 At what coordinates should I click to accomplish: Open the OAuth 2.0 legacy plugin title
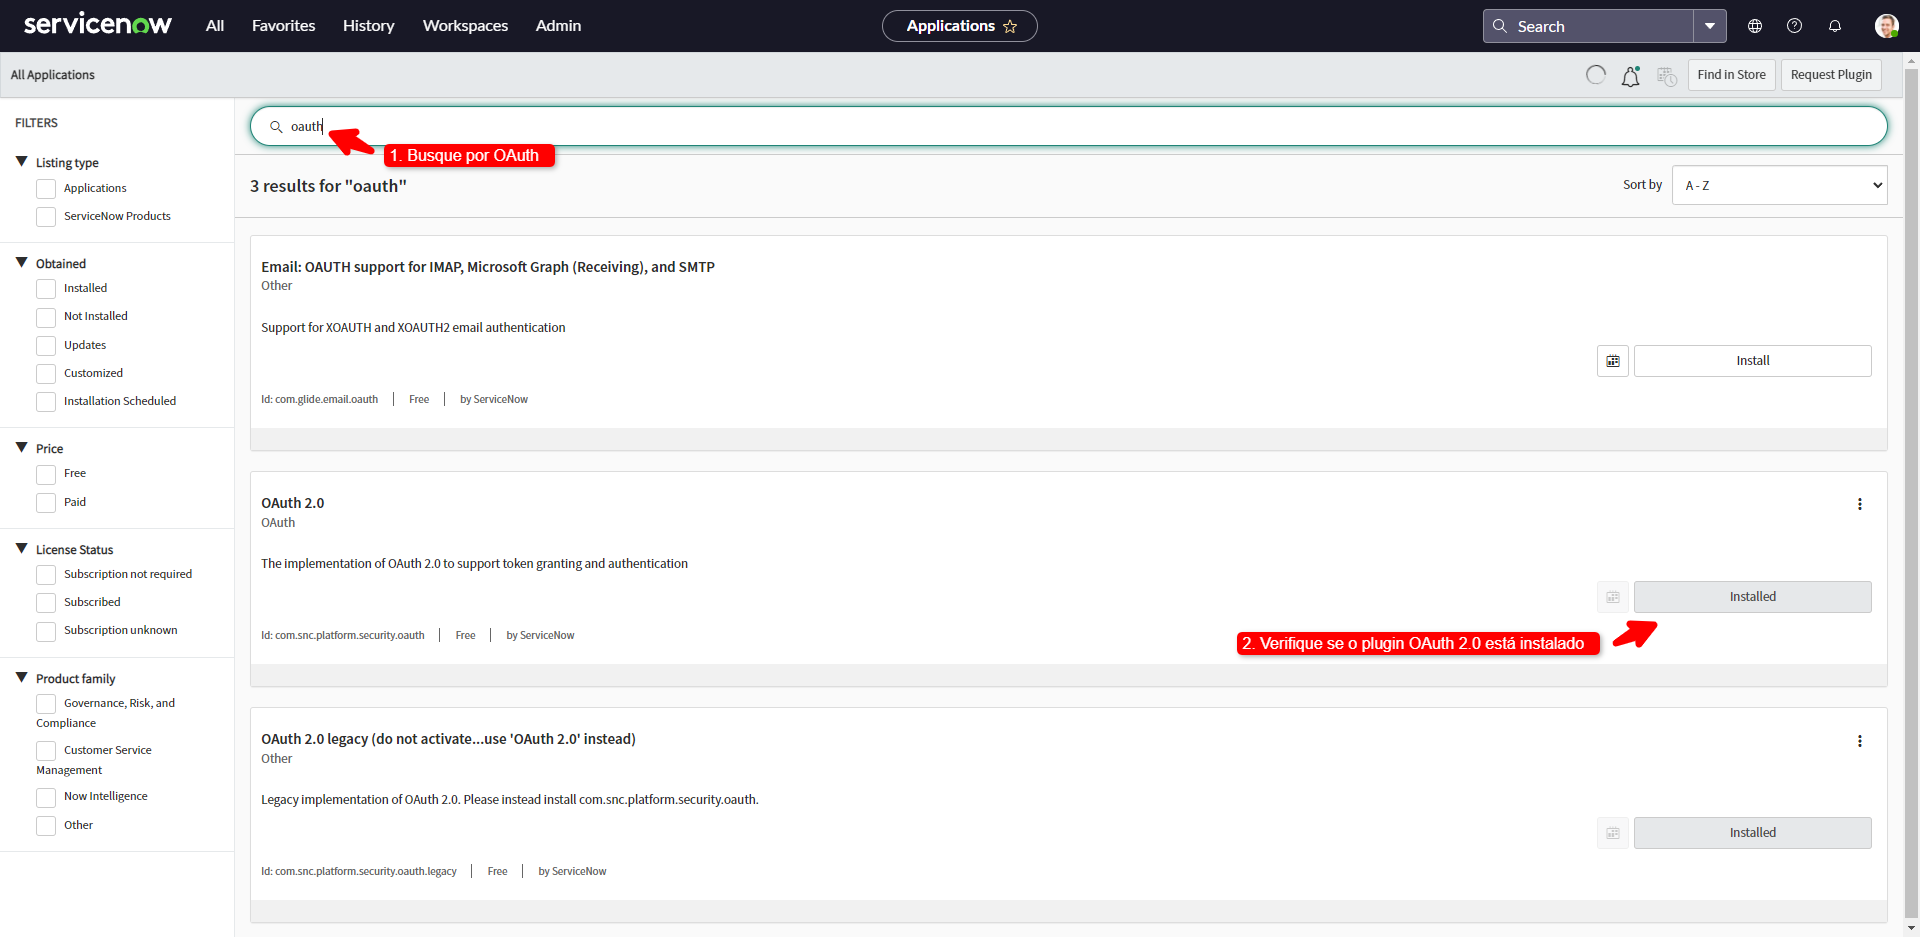pos(448,739)
